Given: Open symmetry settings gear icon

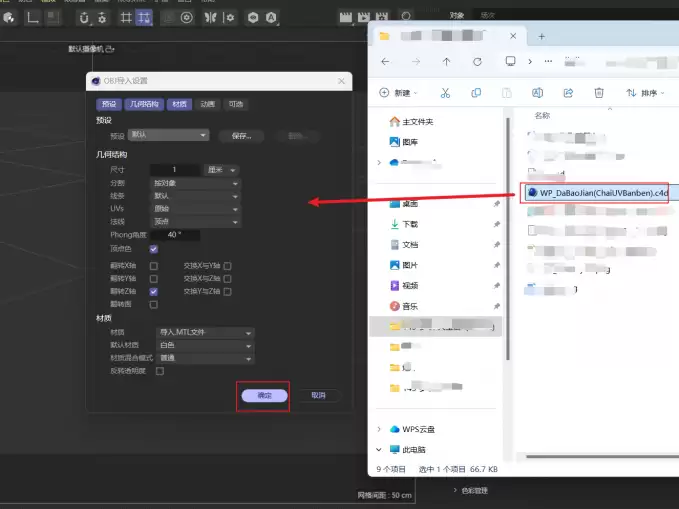Looking at the screenshot, I should point(229,18).
